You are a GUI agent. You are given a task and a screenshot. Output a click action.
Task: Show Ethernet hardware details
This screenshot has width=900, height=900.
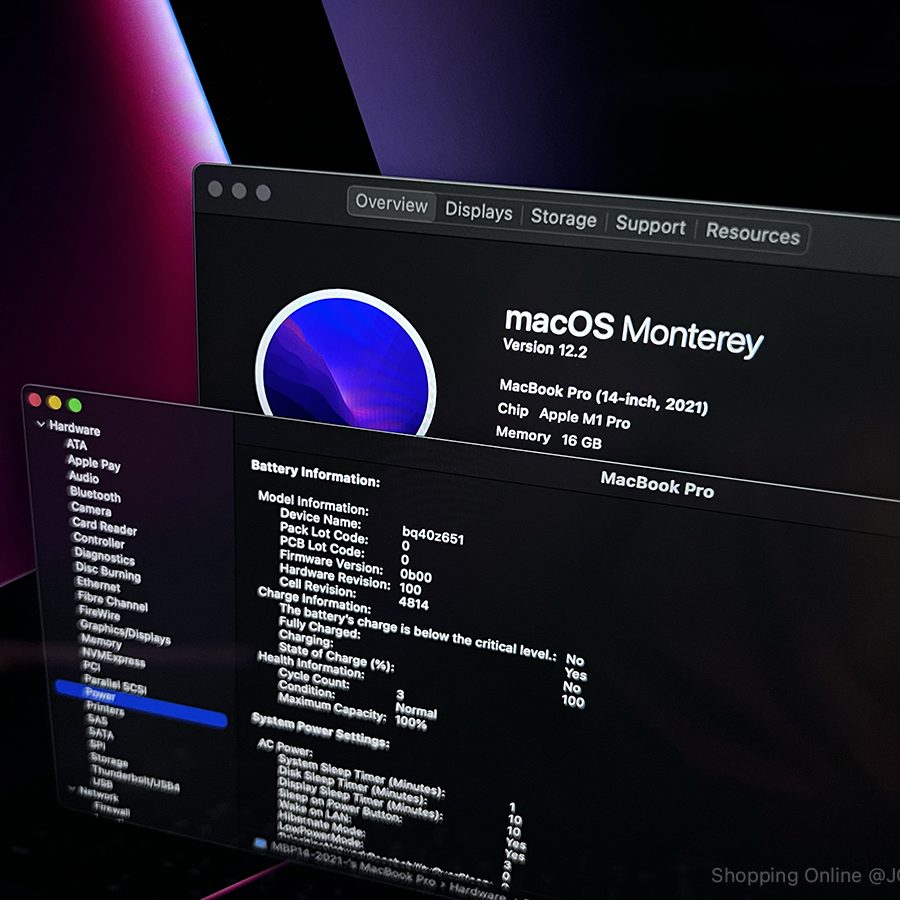click(x=98, y=584)
